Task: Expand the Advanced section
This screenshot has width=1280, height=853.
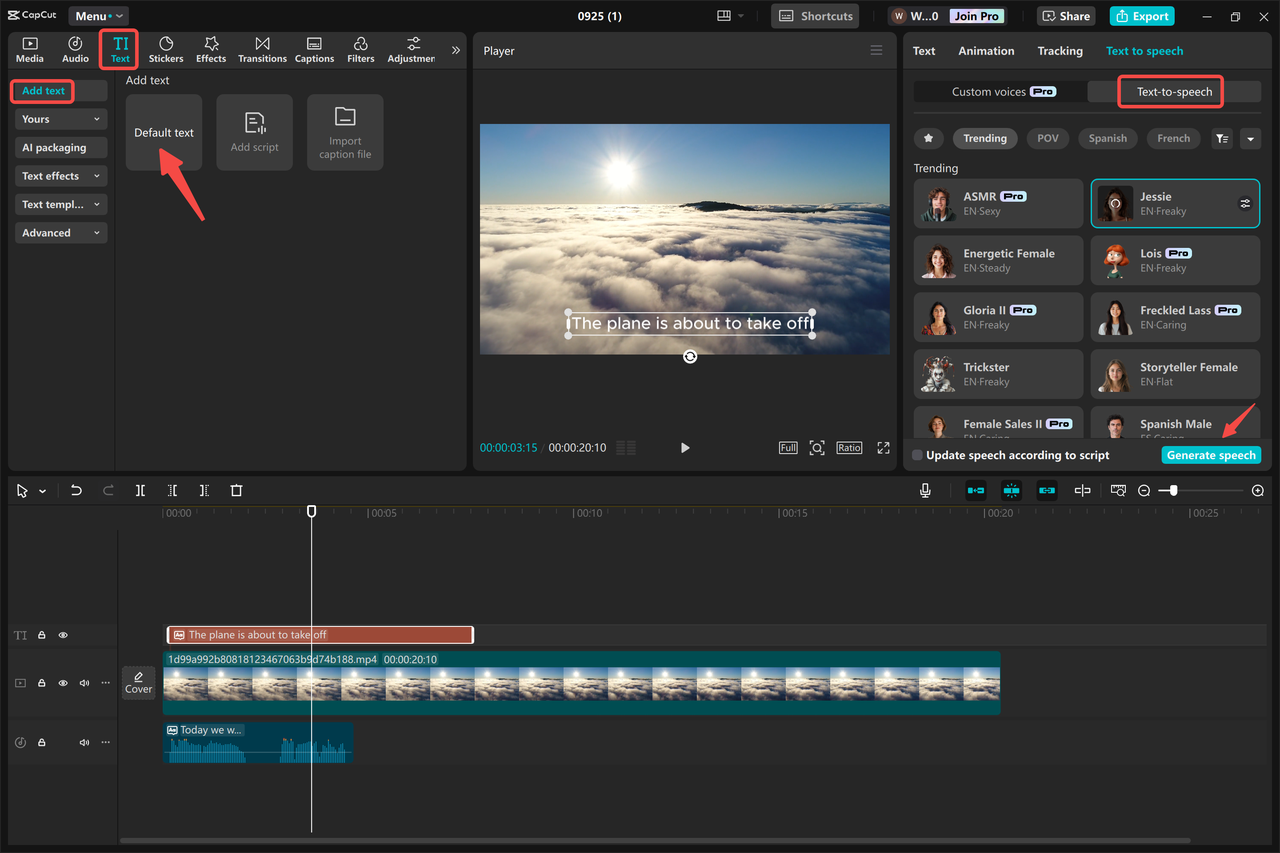Action: coord(60,232)
